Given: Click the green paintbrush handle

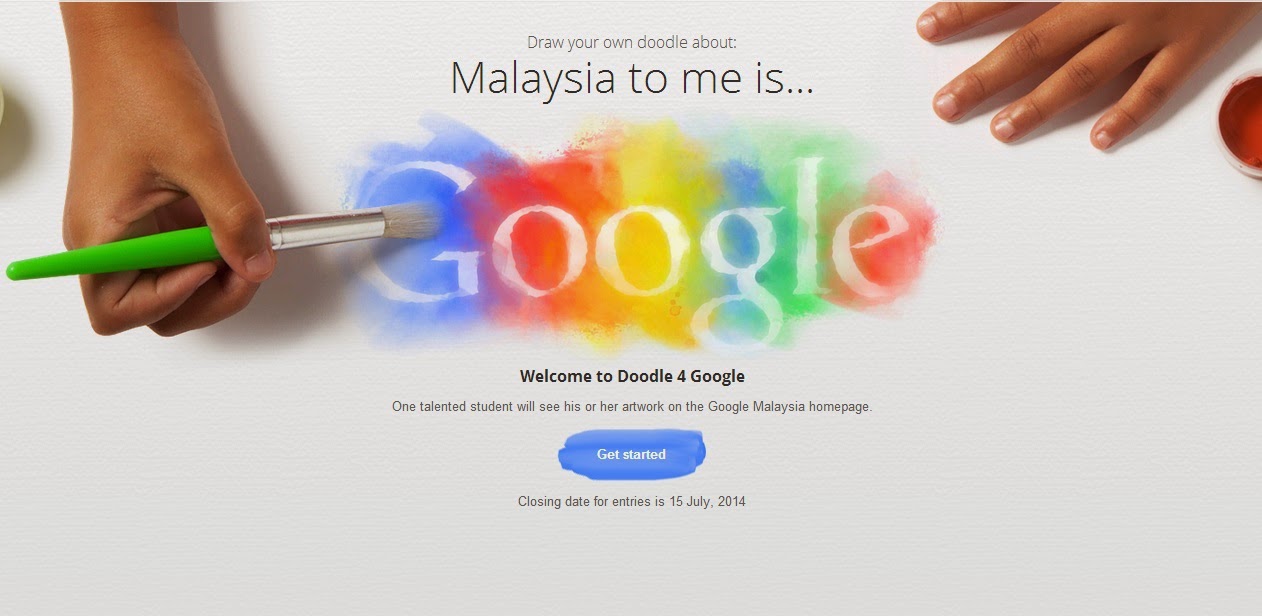Looking at the screenshot, I should [115, 254].
